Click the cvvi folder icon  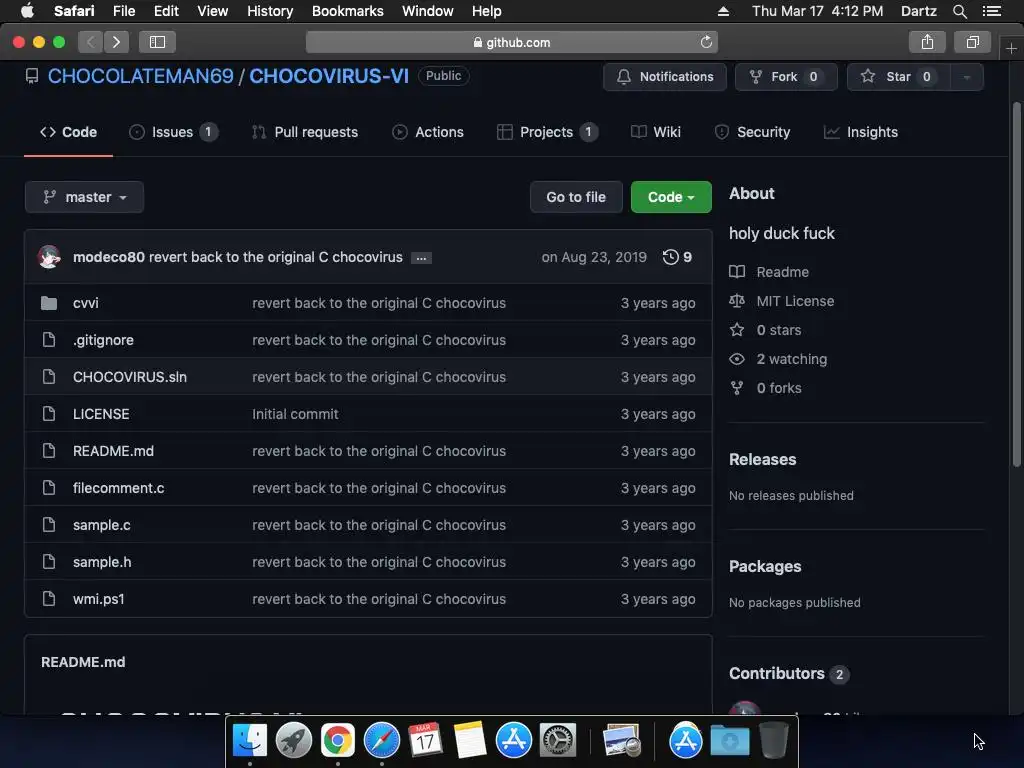pyautogui.click(x=49, y=303)
